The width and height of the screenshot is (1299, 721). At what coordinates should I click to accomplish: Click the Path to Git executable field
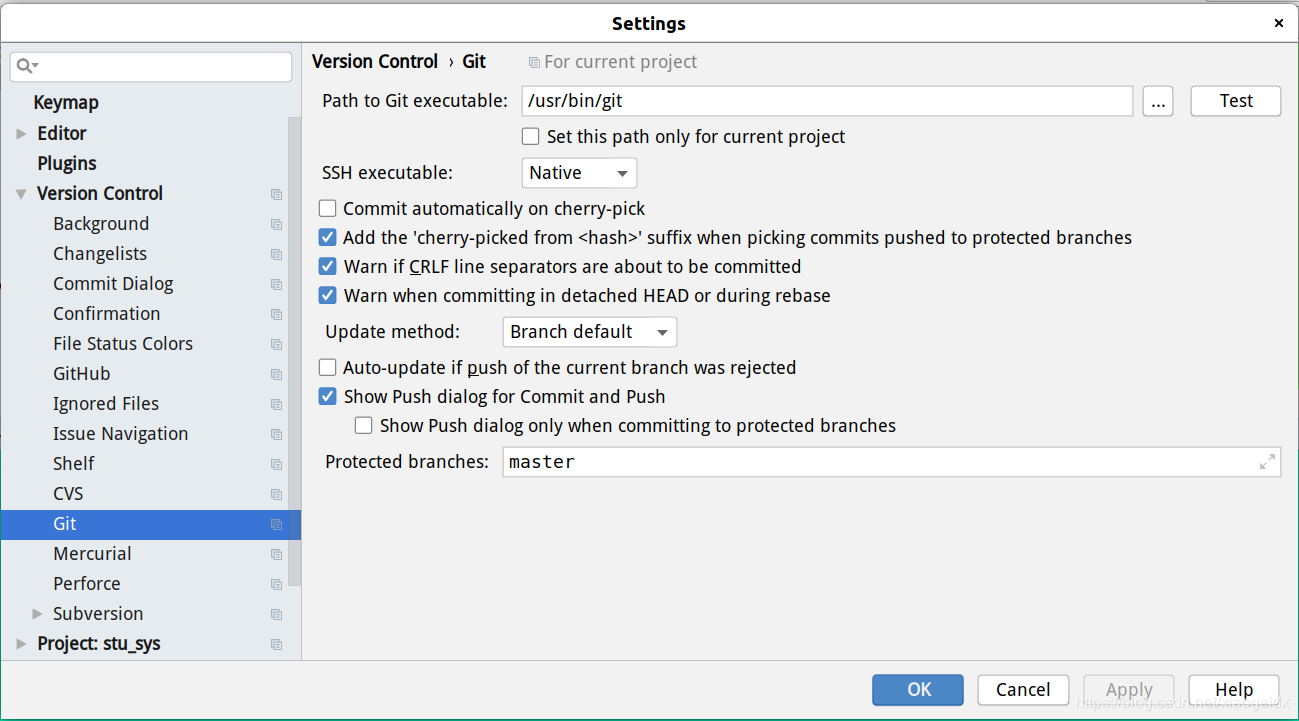(x=827, y=101)
